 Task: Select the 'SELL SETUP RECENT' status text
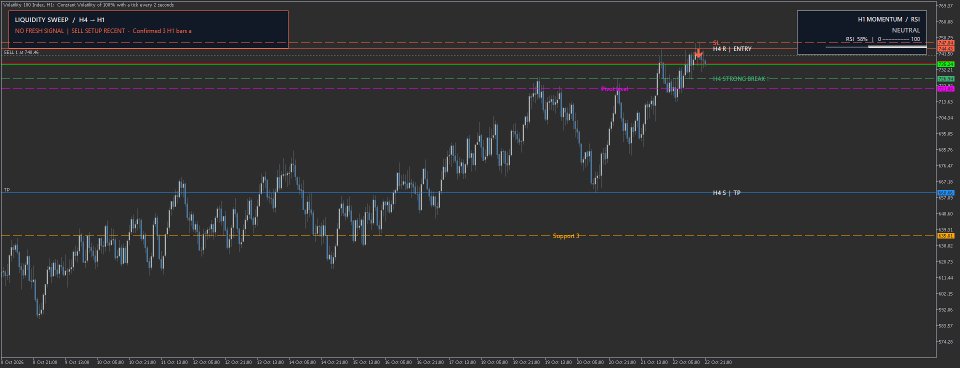coord(98,31)
